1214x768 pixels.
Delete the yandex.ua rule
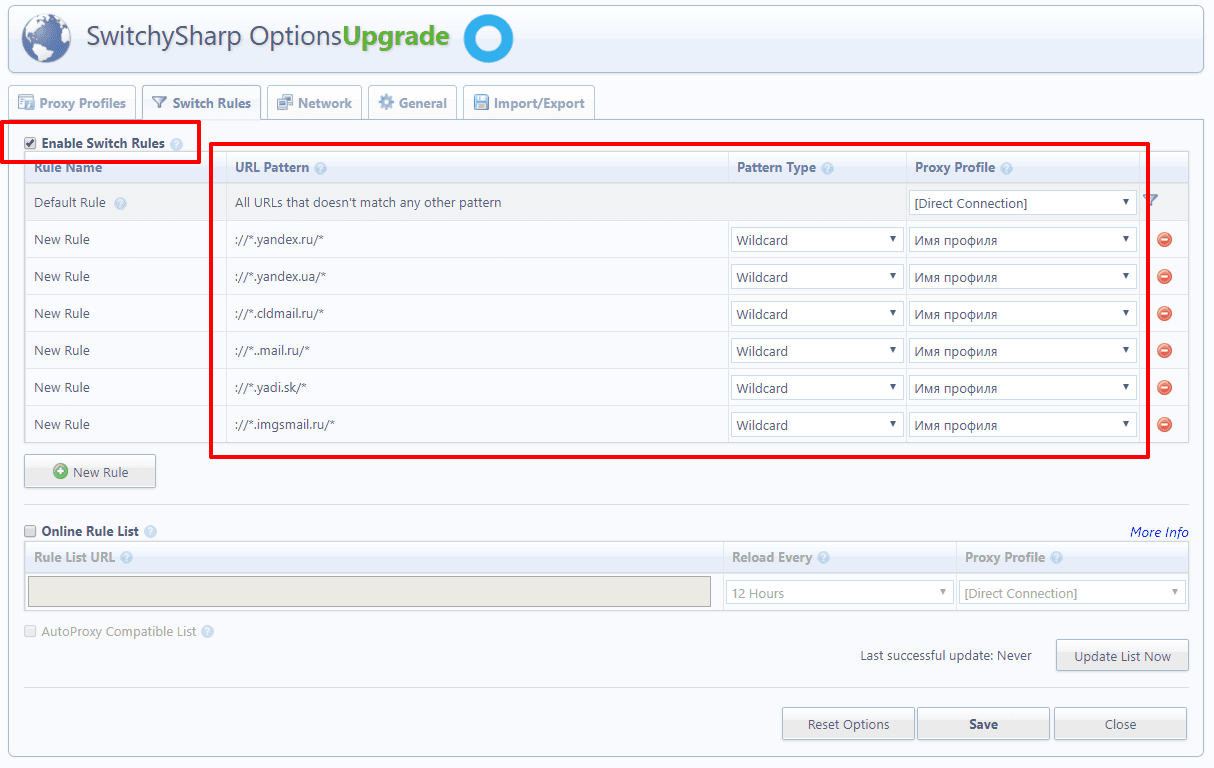point(1164,277)
